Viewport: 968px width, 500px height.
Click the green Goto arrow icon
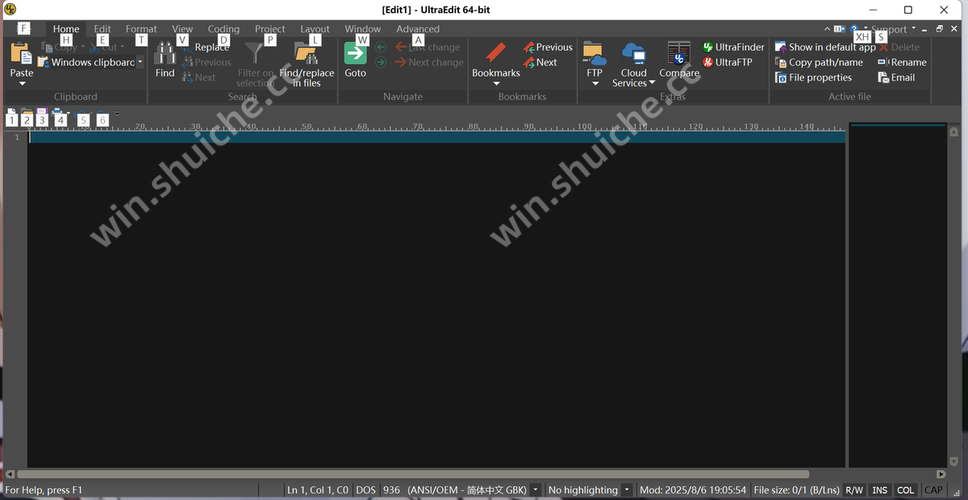(355, 54)
